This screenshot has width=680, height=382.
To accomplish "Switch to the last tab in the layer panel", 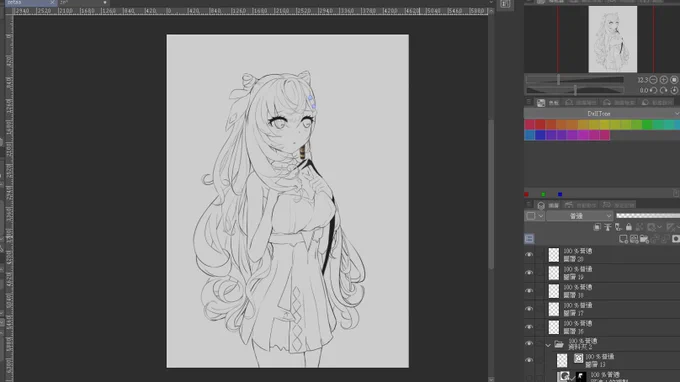I will [x=619, y=205].
